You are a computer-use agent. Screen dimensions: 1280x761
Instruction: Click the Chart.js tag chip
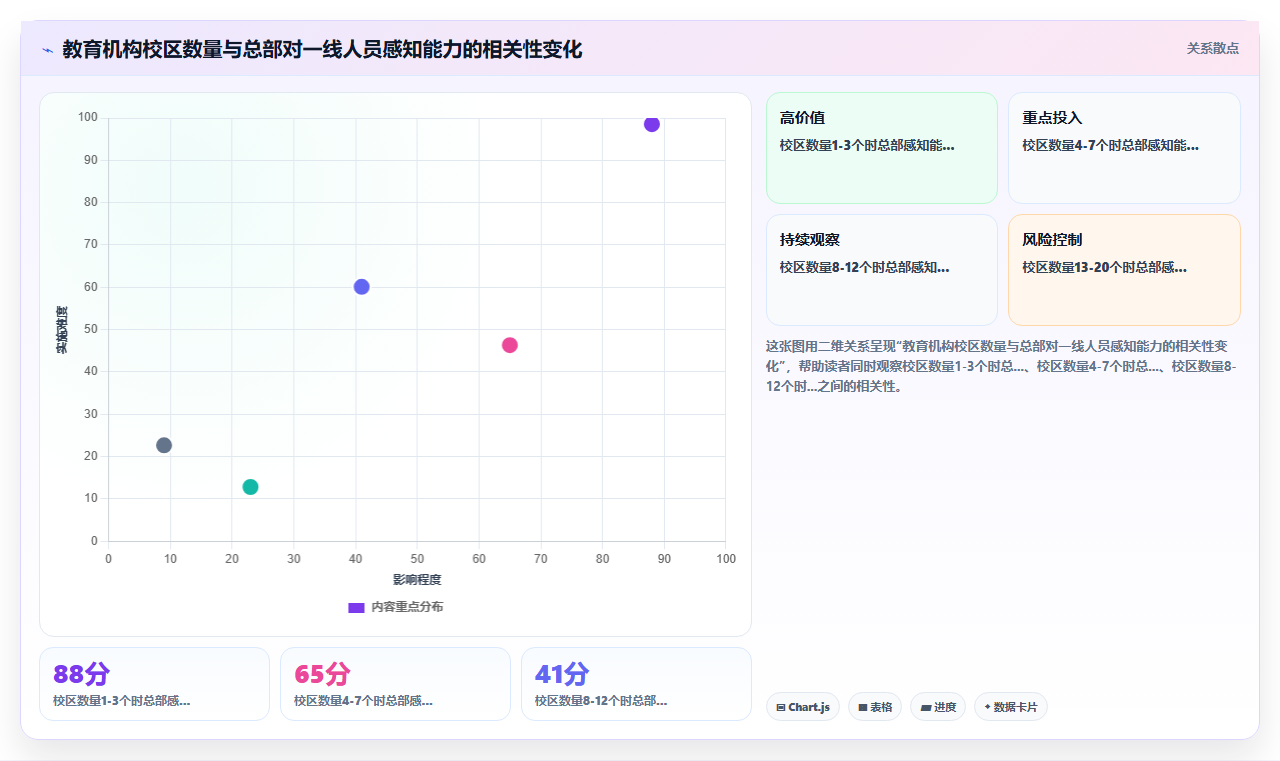click(x=803, y=707)
